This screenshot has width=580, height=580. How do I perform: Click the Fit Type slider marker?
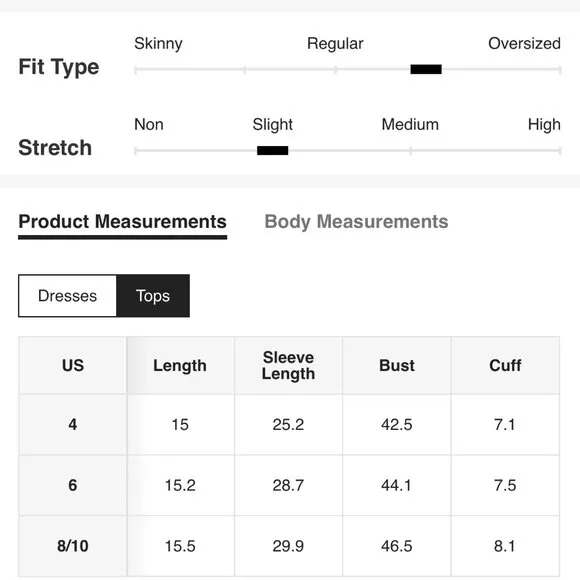pos(426,69)
